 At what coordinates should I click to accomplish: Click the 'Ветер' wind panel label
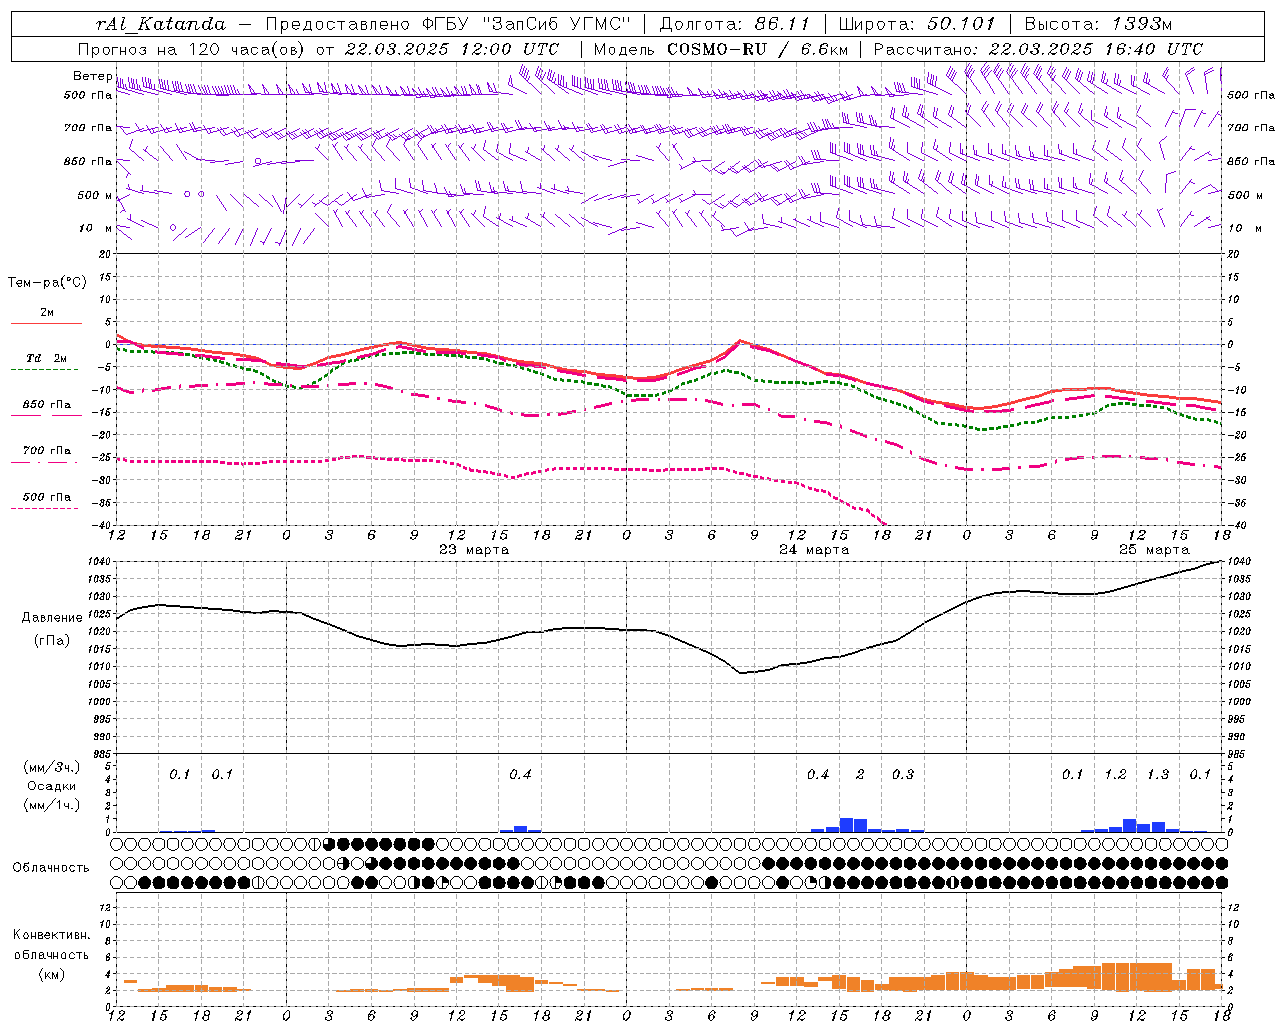92,76
